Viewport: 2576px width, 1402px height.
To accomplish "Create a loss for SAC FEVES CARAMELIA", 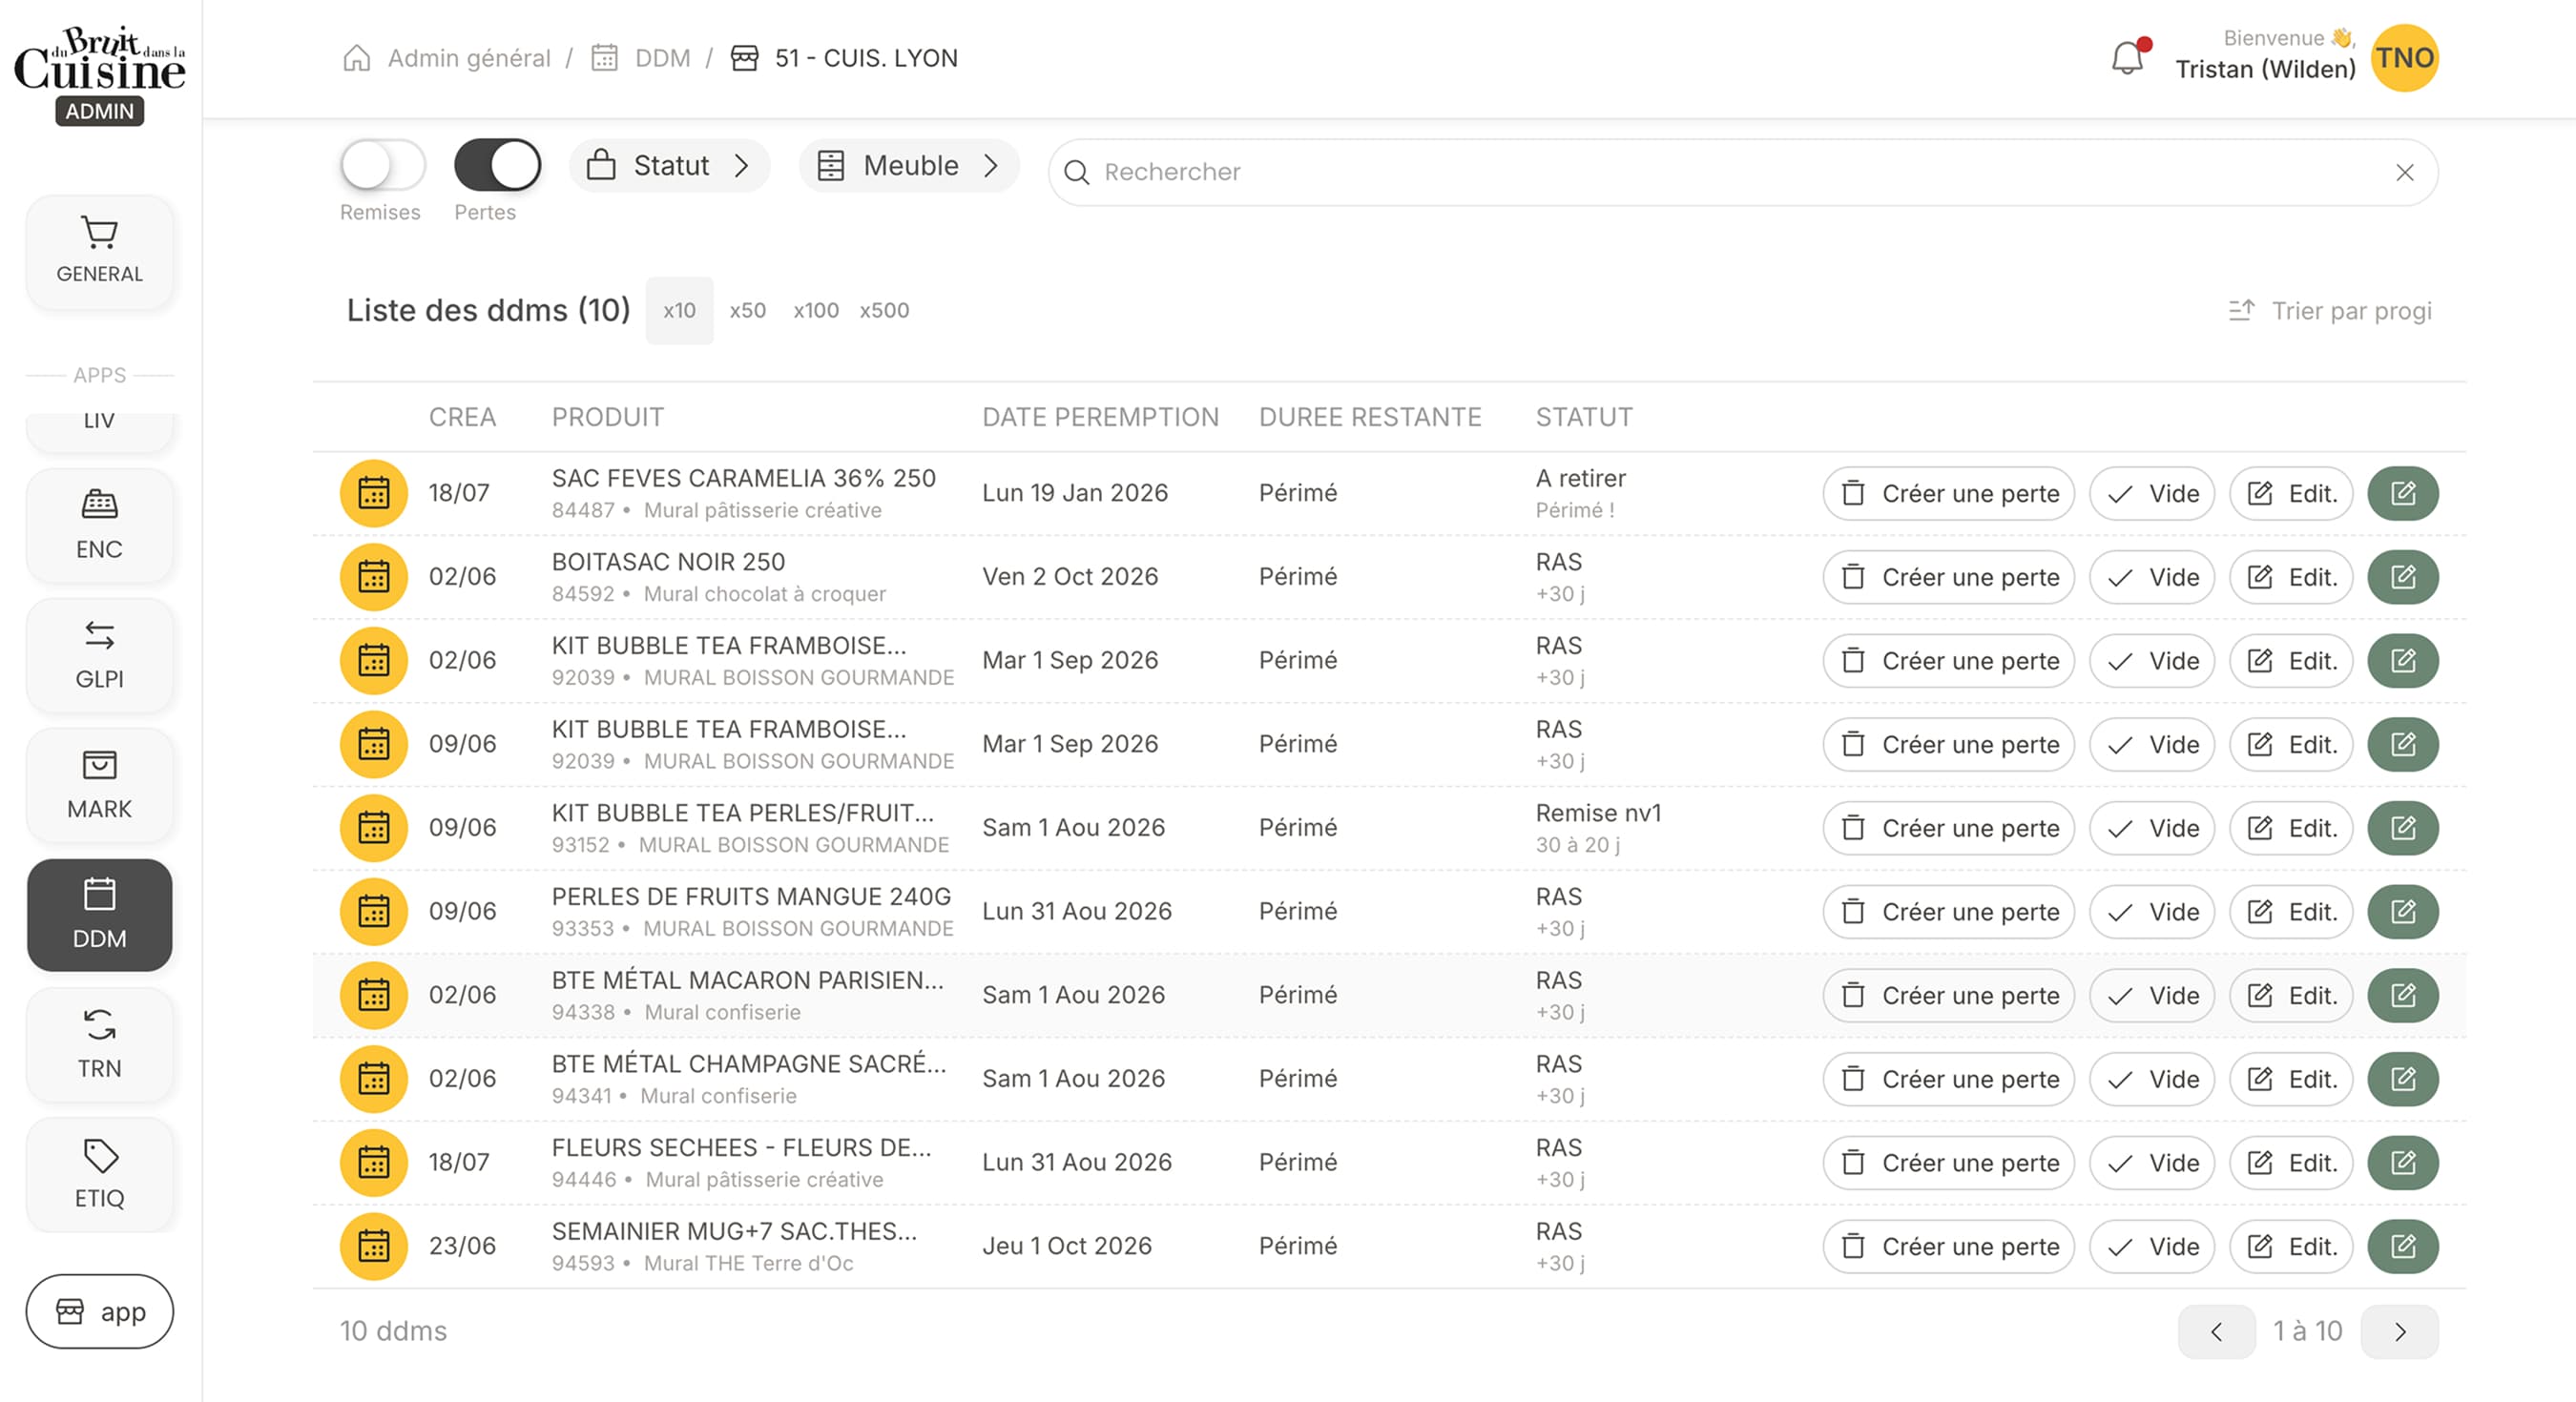I will coord(1948,493).
